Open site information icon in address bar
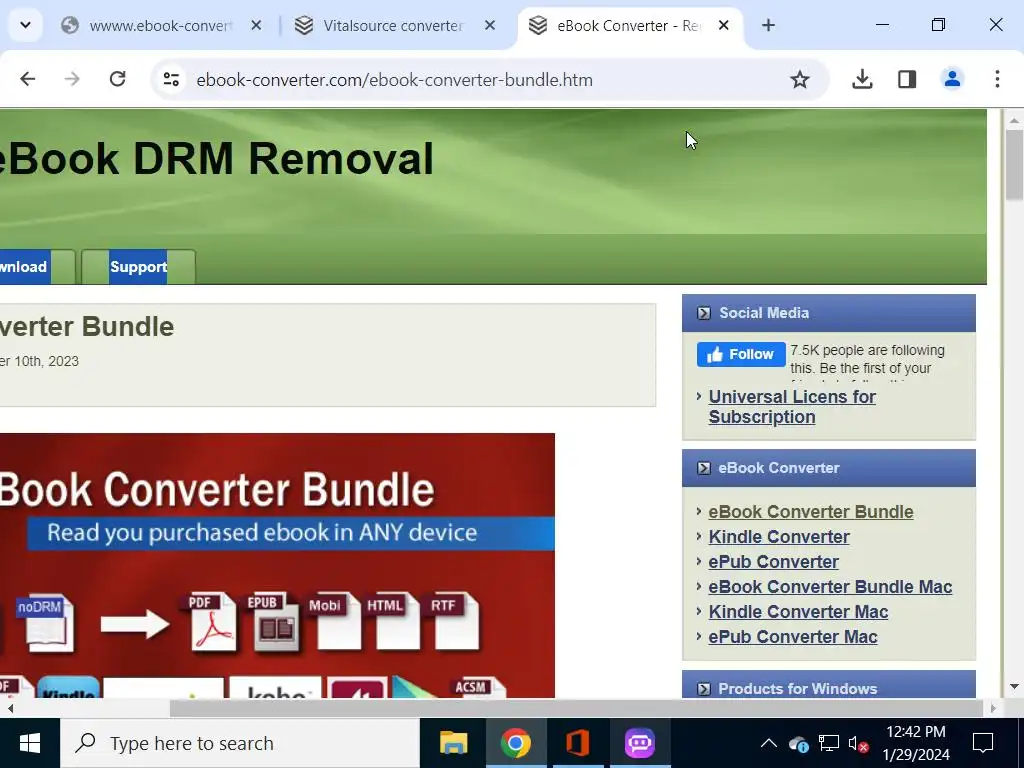This screenshot has height=768, width=1024. point(171,80)
